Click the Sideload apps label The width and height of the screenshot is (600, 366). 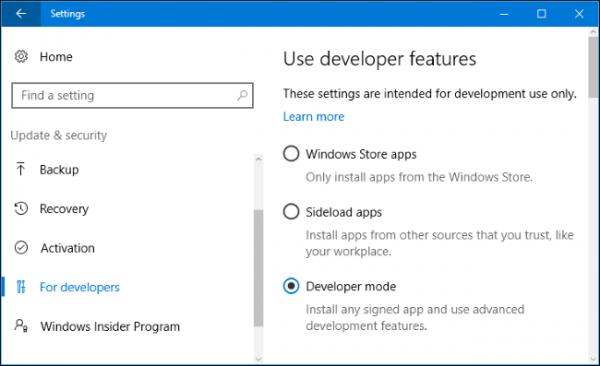pyautogui.click(x=344, y=212)
